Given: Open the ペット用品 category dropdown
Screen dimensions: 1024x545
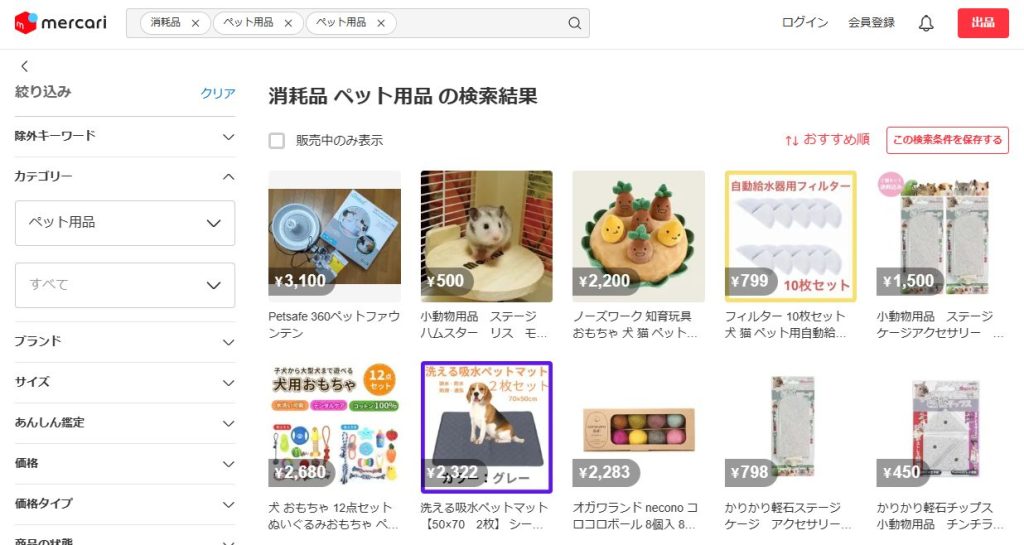Looking at the screenshot, I should pyautogui.click(x=125, y=223).
